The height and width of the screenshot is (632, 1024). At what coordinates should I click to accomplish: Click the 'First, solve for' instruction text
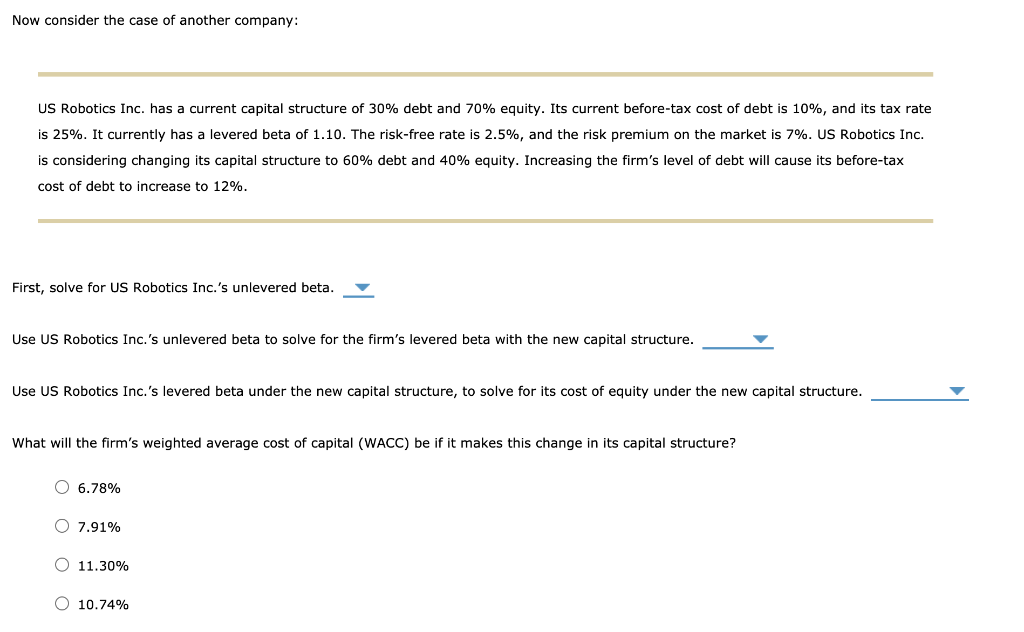click(170, 287)
